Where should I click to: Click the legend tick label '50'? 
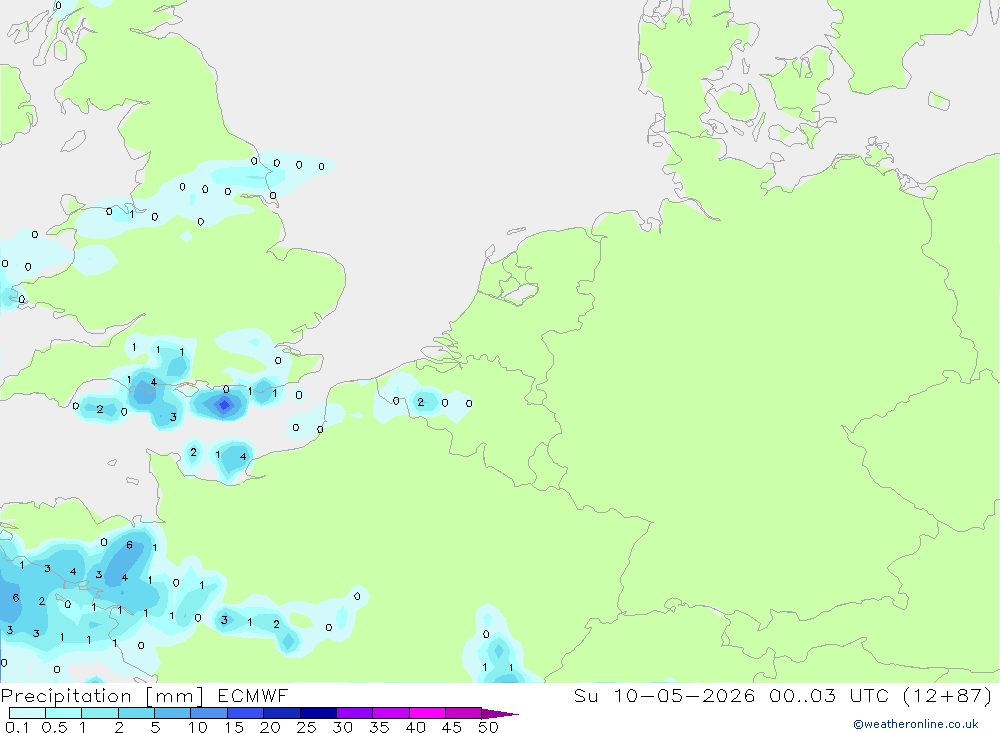(x=488, y=727)
